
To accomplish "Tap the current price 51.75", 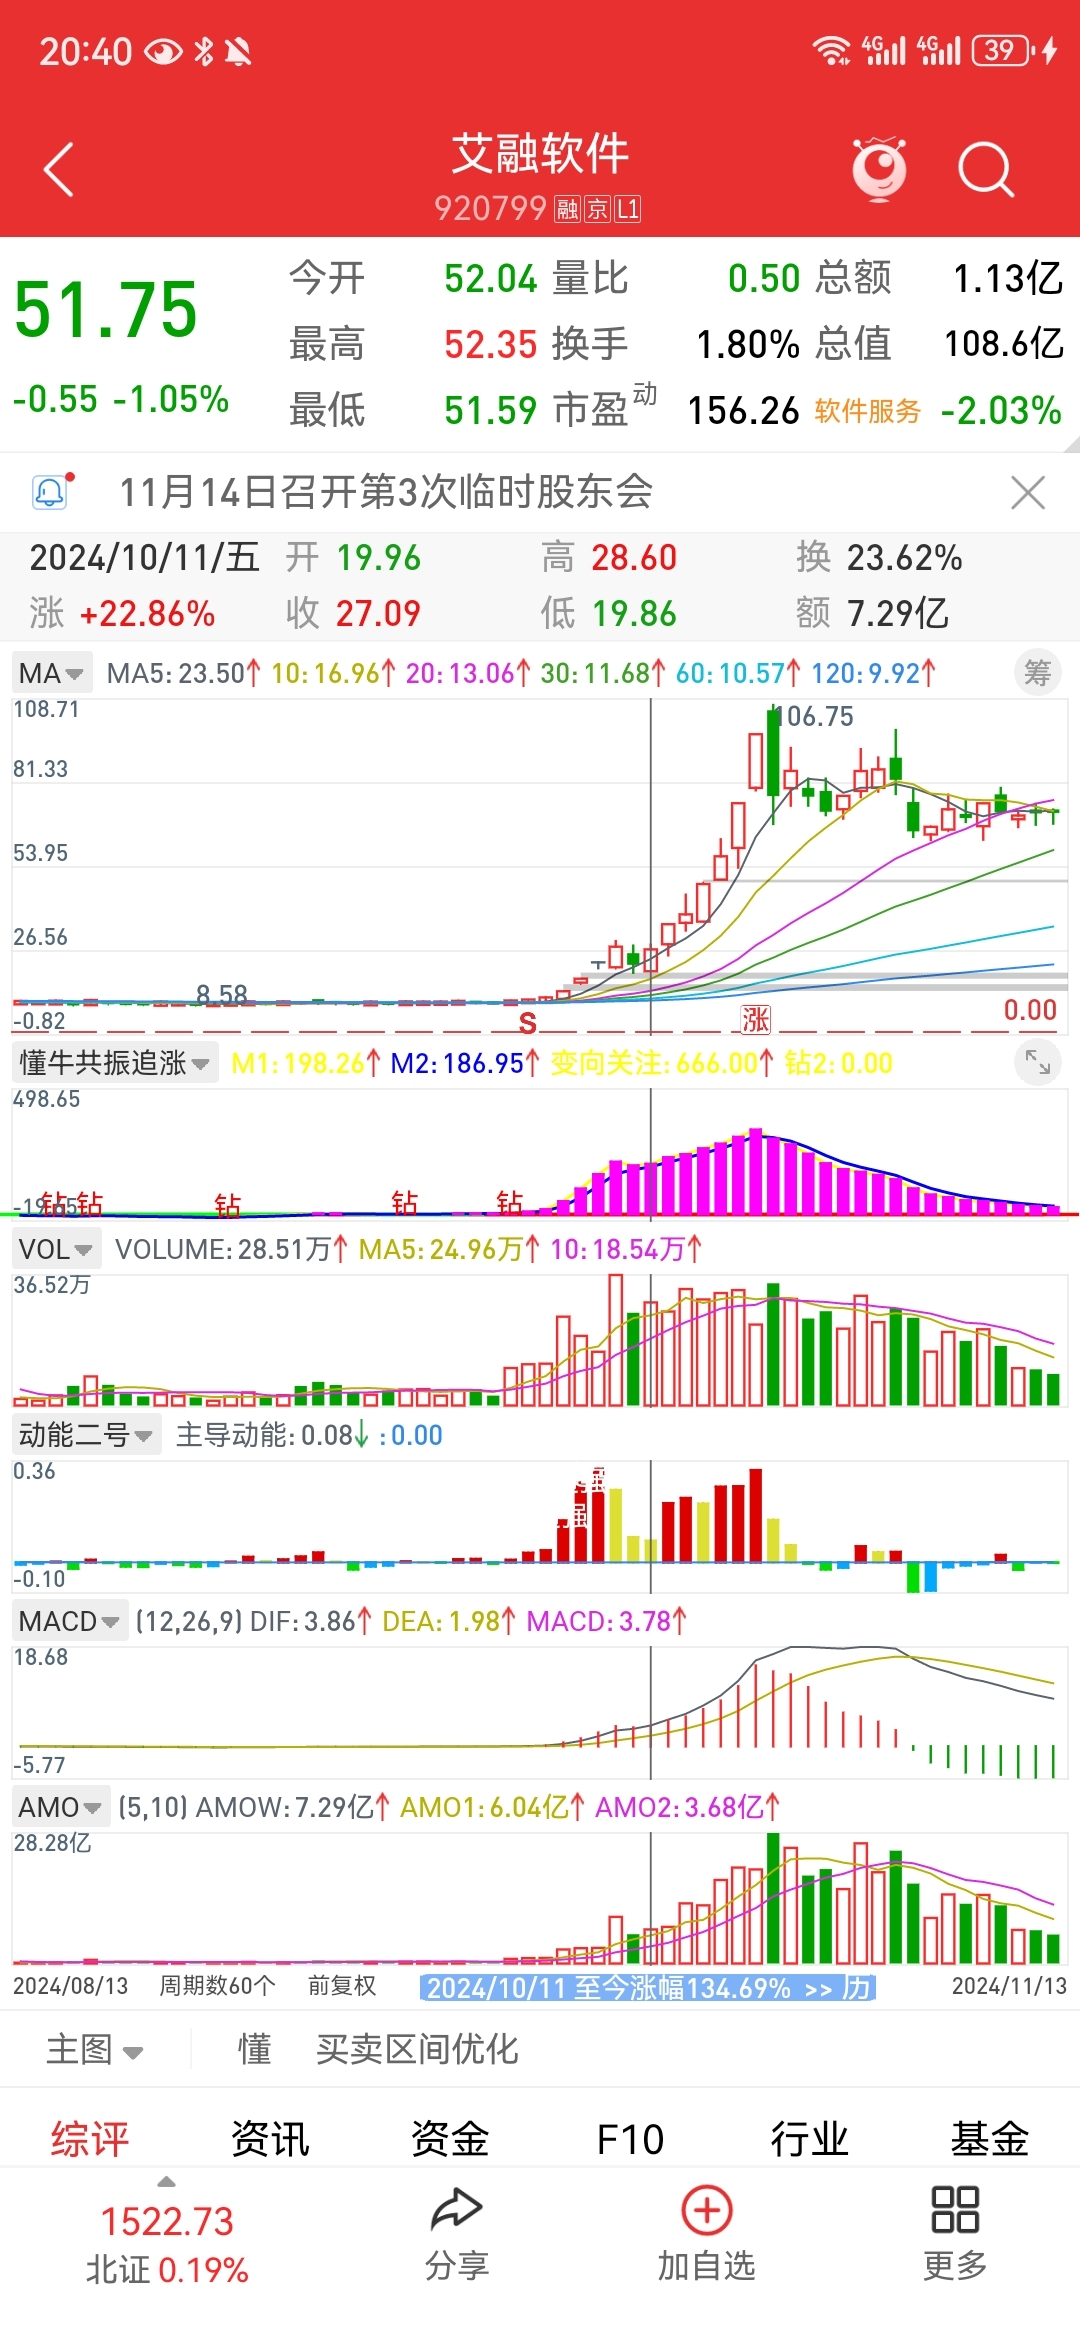I will point(106,309).
